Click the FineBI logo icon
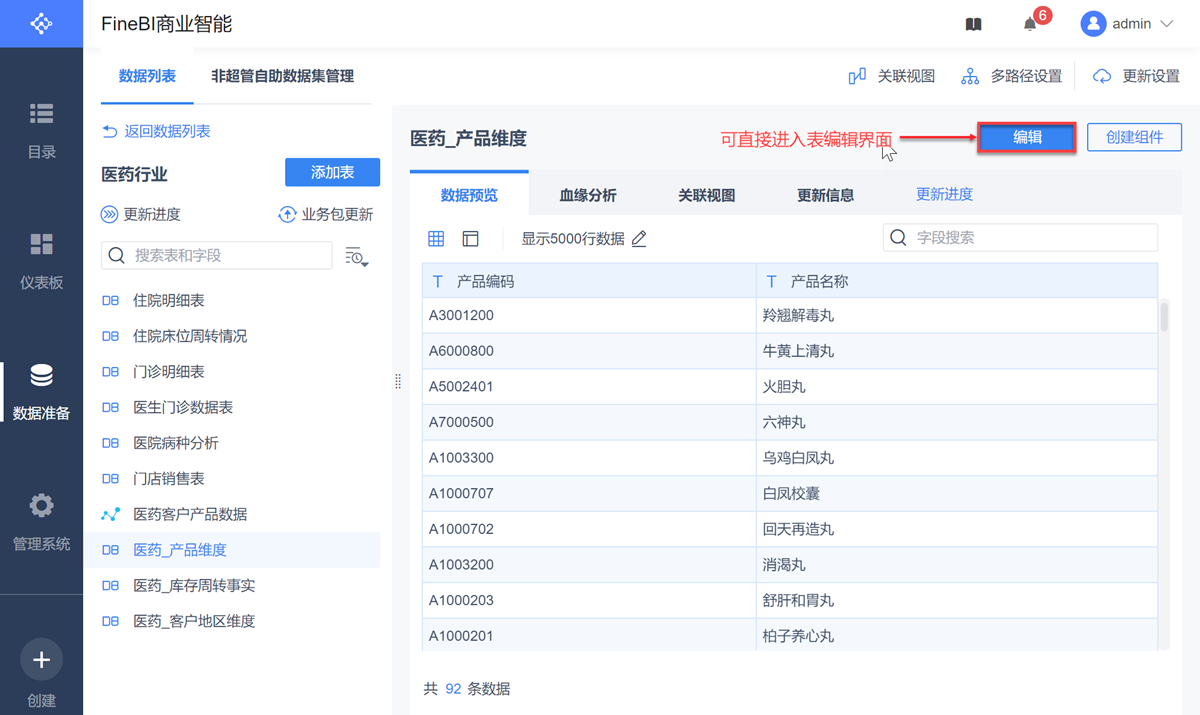 click(x=41, y=23)
